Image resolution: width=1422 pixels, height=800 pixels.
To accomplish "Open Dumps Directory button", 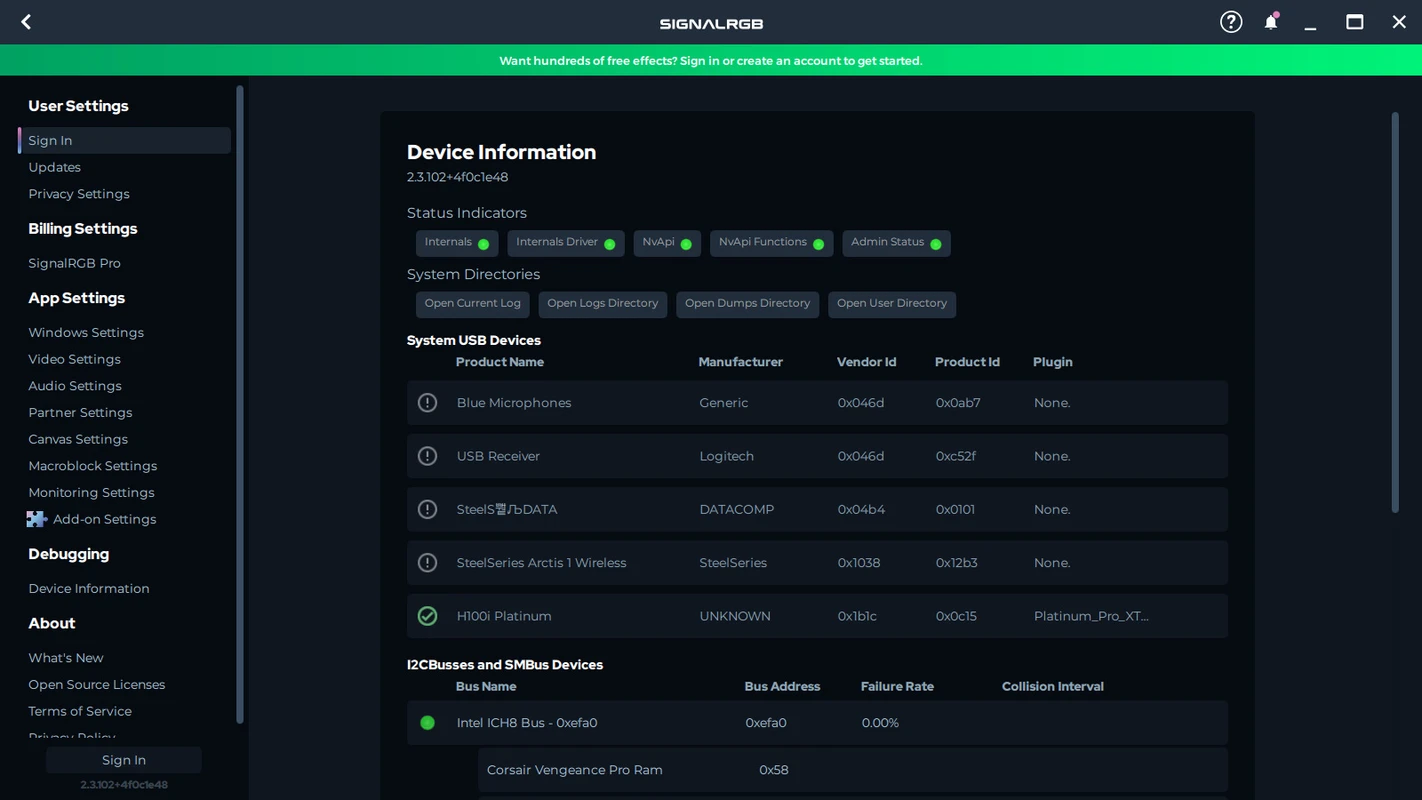I will click(747, 304).
